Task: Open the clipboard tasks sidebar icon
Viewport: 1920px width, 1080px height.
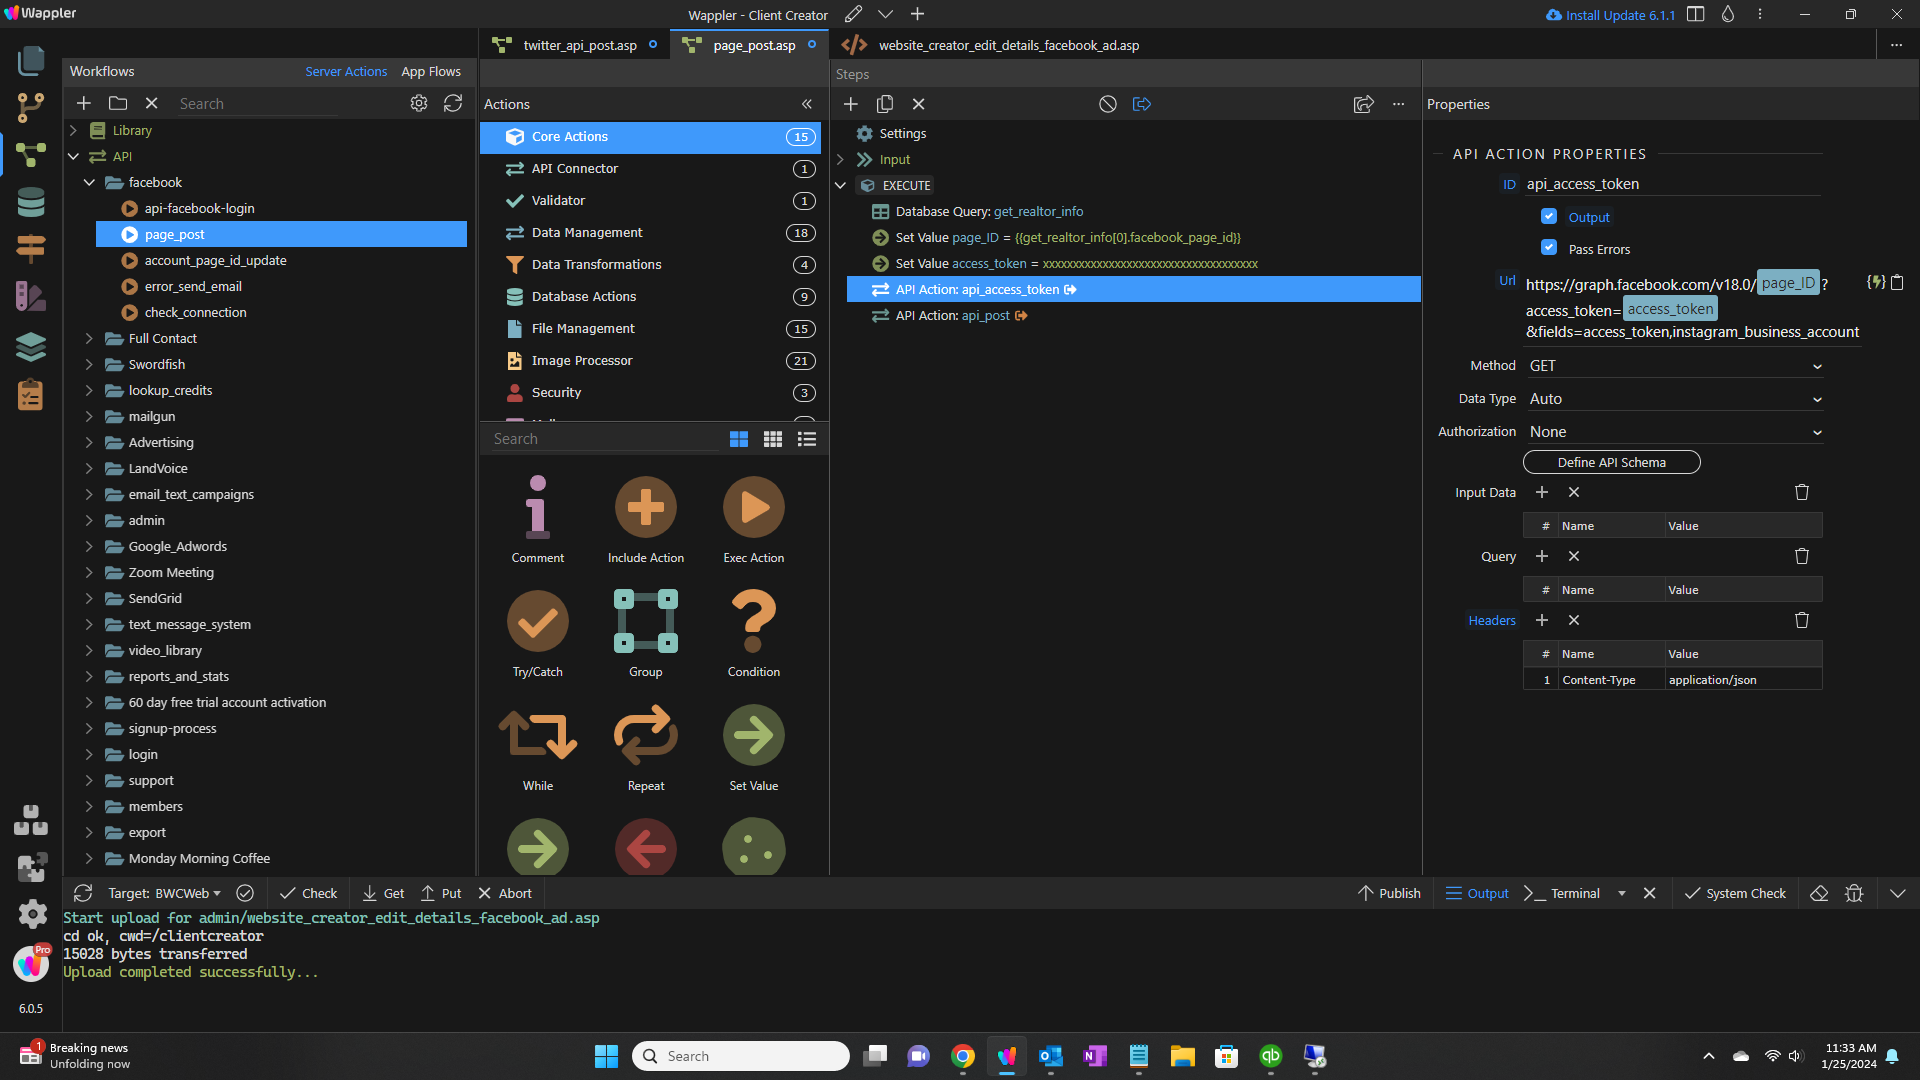Action: 31,395
